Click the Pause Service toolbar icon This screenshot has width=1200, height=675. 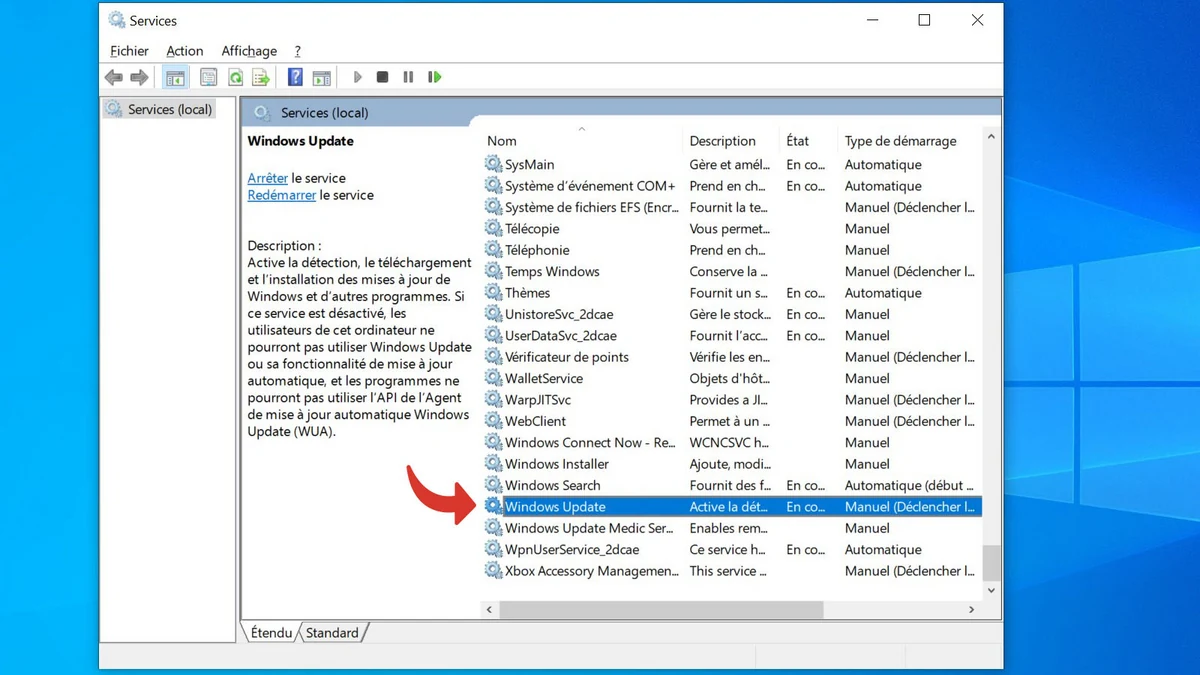coord(408,77)
